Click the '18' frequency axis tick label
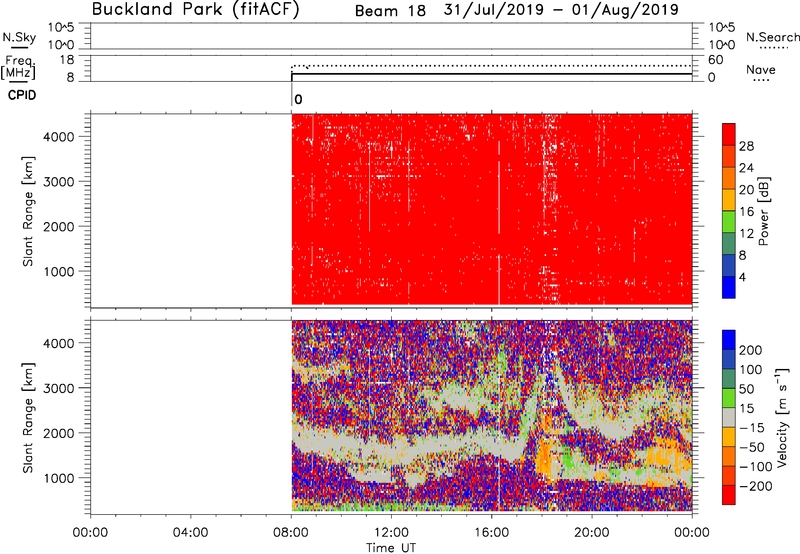The image size is (800, 554). [67, 60]
